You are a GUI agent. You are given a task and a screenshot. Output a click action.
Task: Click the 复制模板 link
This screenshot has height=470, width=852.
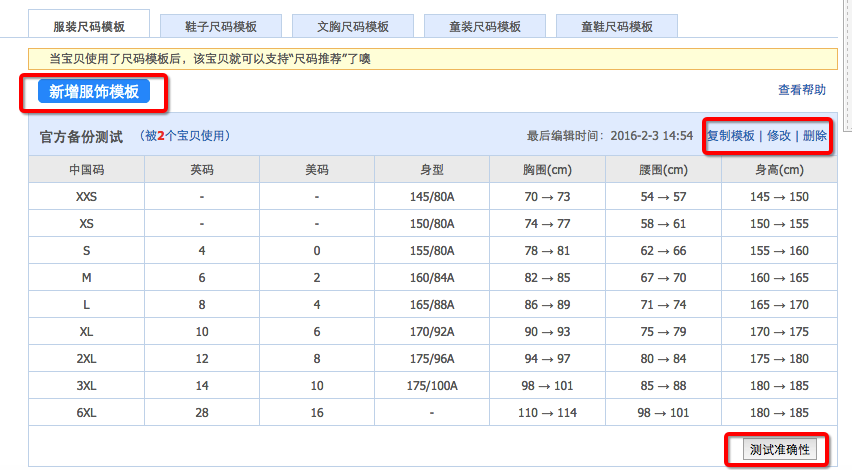tap(730, 135)
